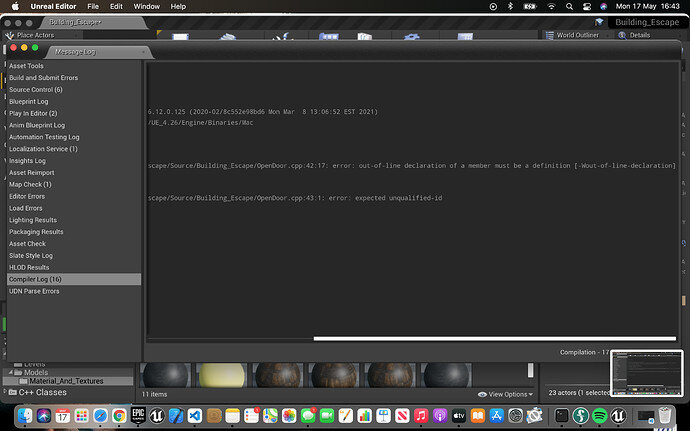
Task: Open the Trash in the dock
Action: pyautogui.click(x=665, y=415)
